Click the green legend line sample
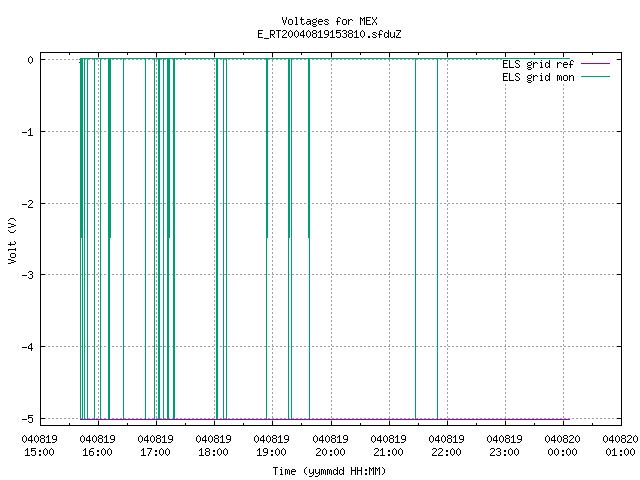Viewport: 640px width, 480px height. pos(595,77)
